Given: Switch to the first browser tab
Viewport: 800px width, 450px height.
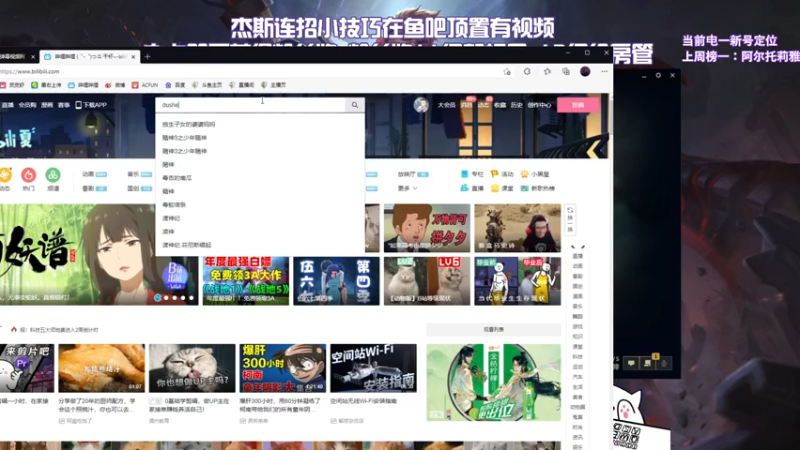Looking at the screenshot, I should (15, 57).
